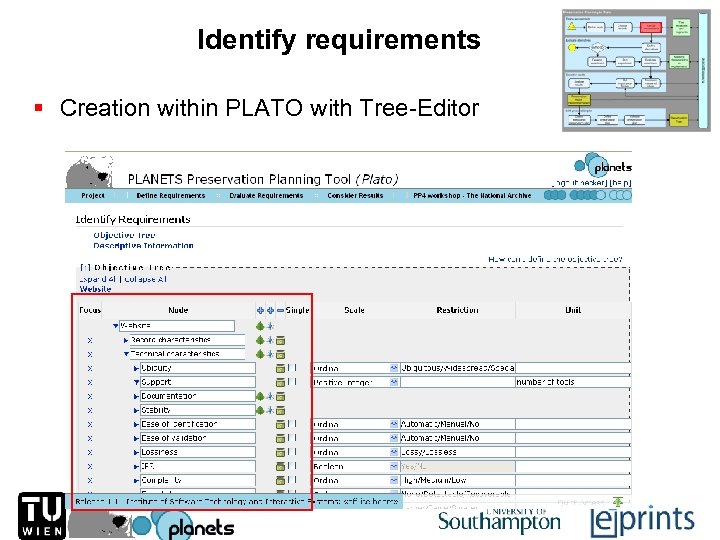Viewport: 720px width, 540px height.
Task: Open the Scale dropdown for Lossiness
Action: coord(394,452)
